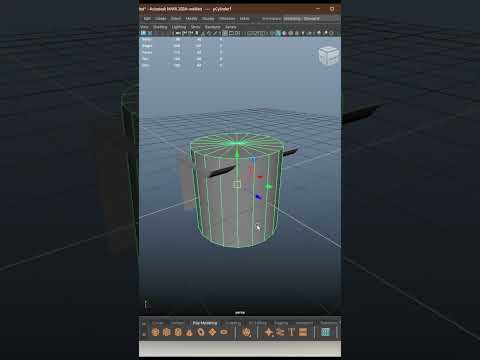This screenshot has height=360, width=480.
Task: Create a polygon plane from the shelf
Action: 212,332
